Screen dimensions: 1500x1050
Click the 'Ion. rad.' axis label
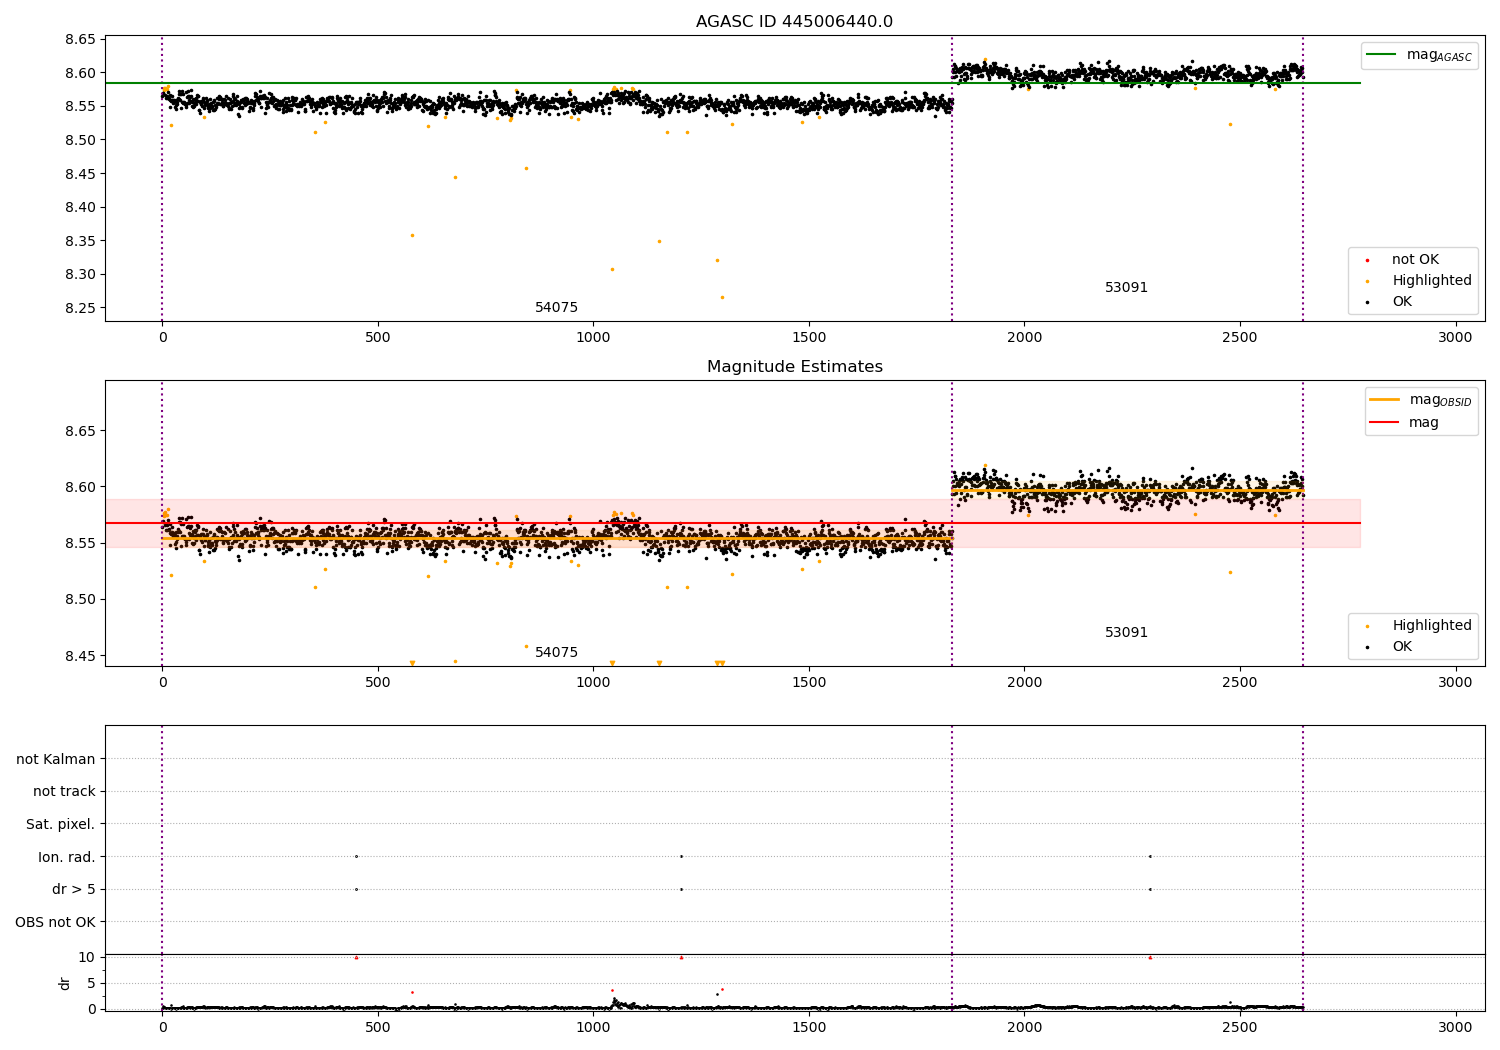67,857
